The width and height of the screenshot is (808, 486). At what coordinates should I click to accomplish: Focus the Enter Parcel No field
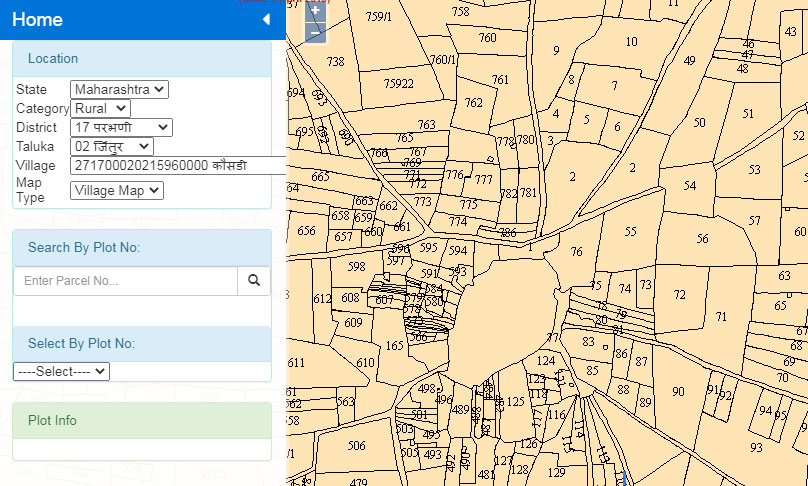click(125, 281)
